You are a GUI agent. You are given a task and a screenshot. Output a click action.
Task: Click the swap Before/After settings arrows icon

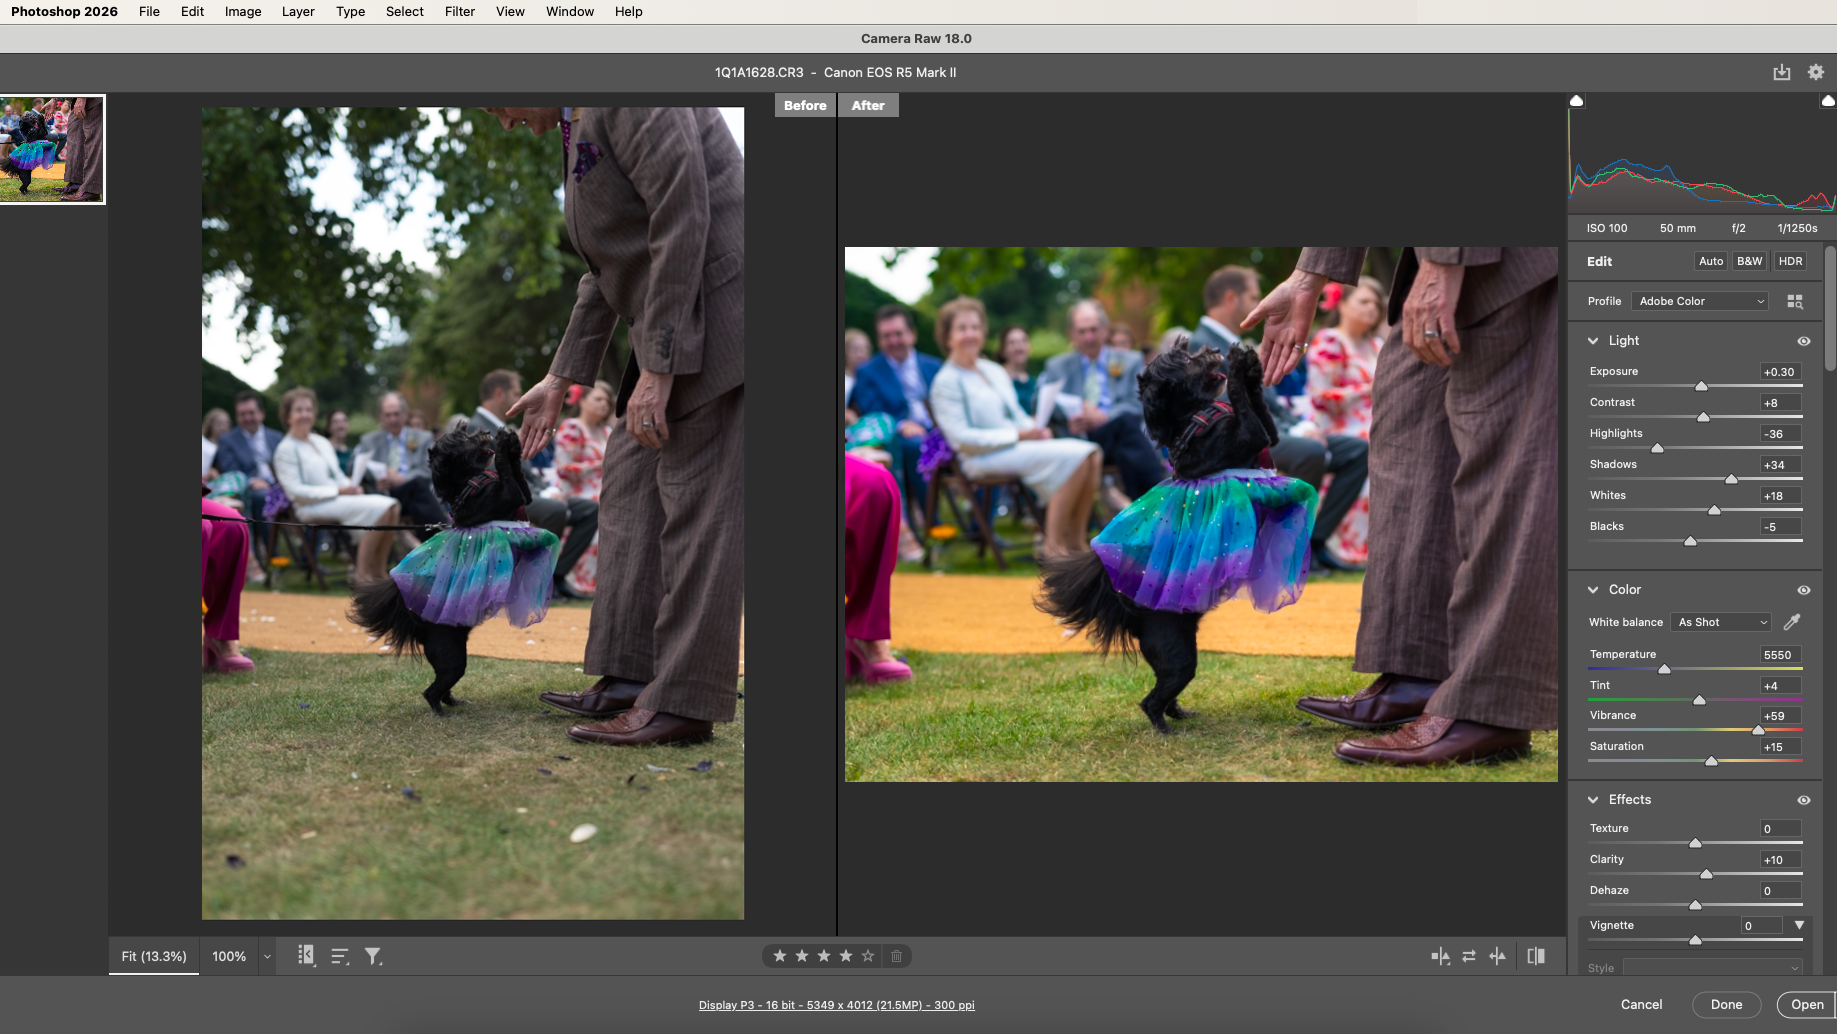[x=1469, y=956]
